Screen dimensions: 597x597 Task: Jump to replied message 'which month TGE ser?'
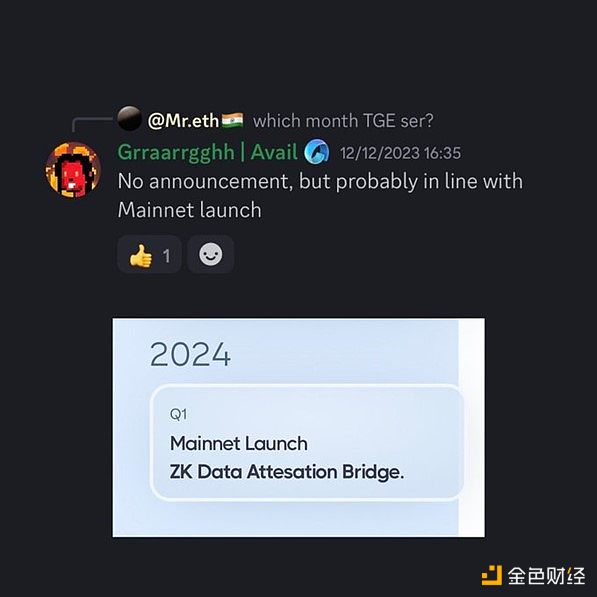pyautogui.click(x=343, y=121)
